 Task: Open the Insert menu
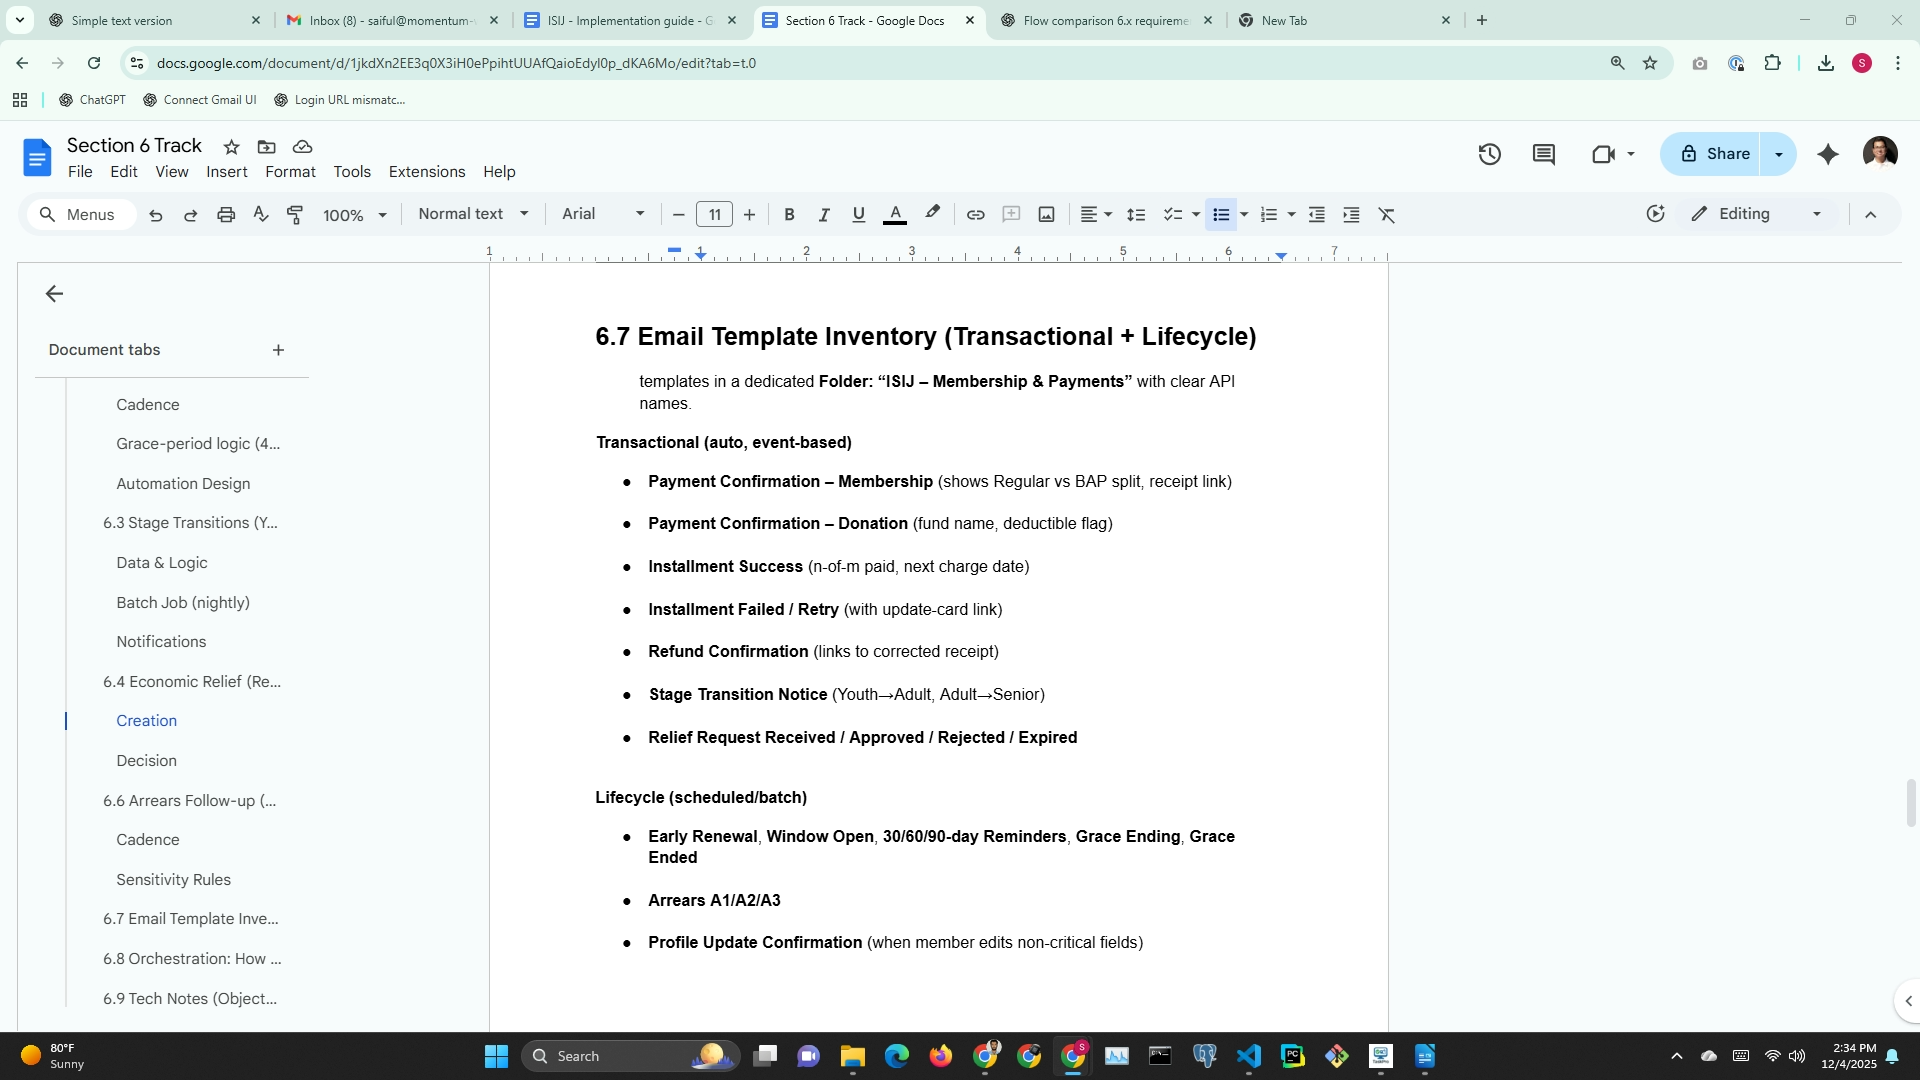[x=226, y=172]
